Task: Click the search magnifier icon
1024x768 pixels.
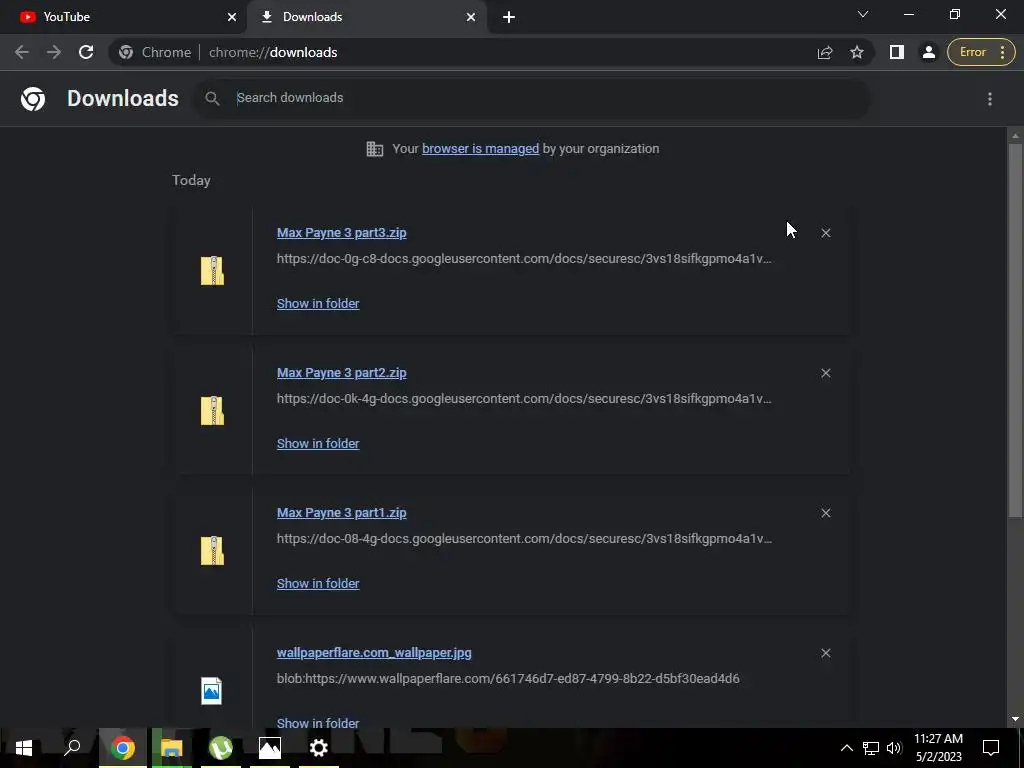Action: tap(212, 99)
